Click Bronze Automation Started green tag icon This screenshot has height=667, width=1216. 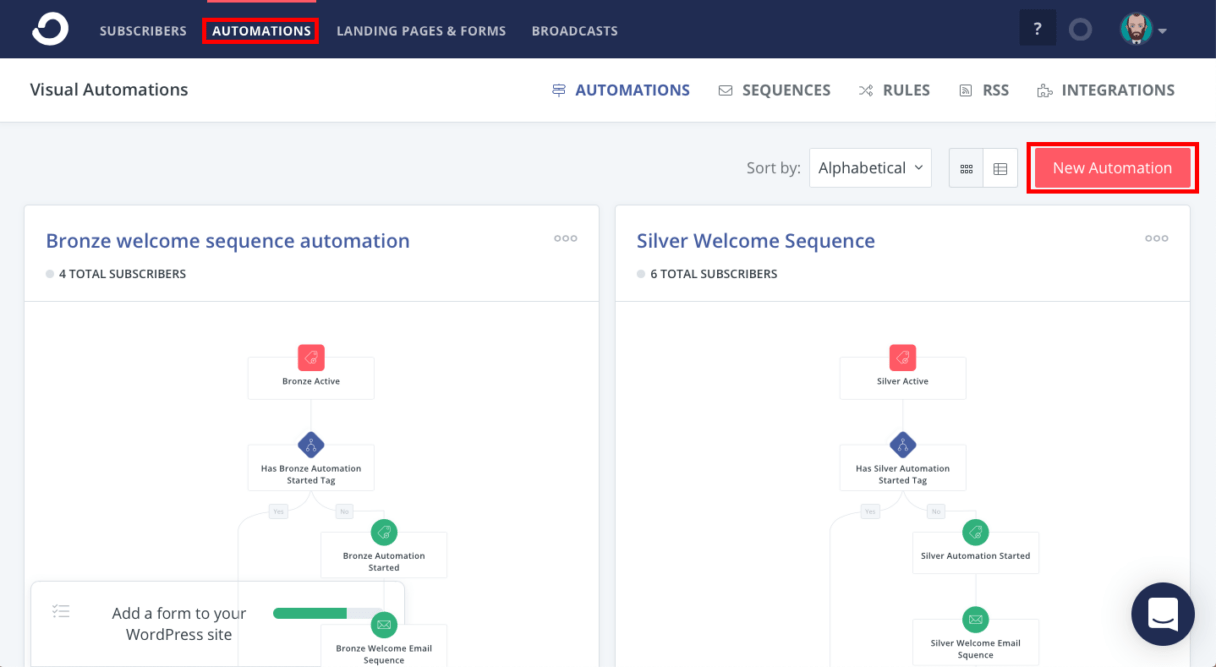point(384,532)
